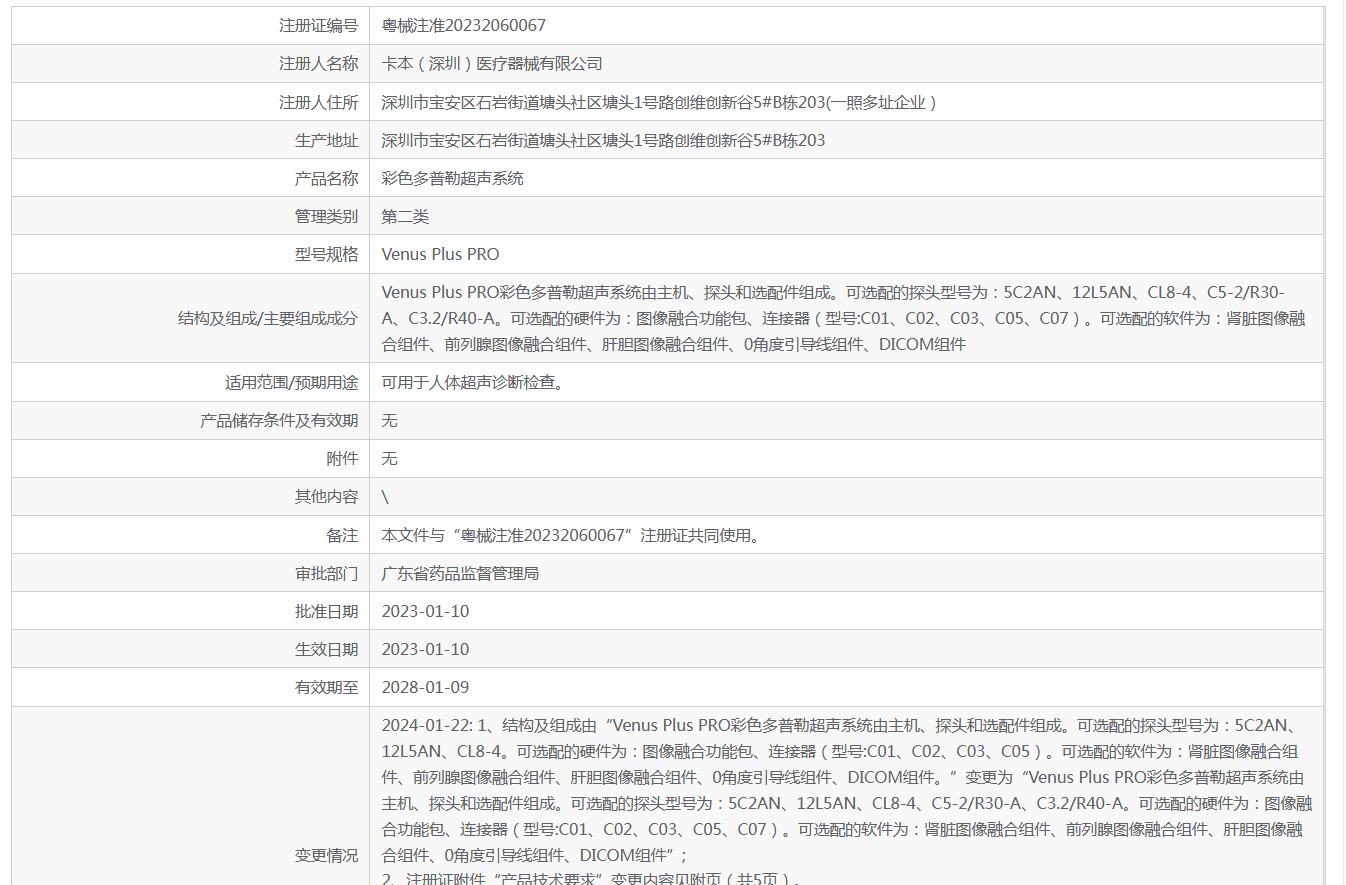Click the 有效期至 label cell
Screen dimensions: 1346x885
[x=190, y=687]
